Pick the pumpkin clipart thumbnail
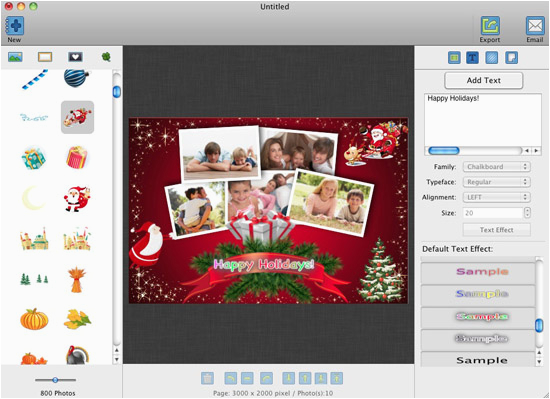 (34, 319)
